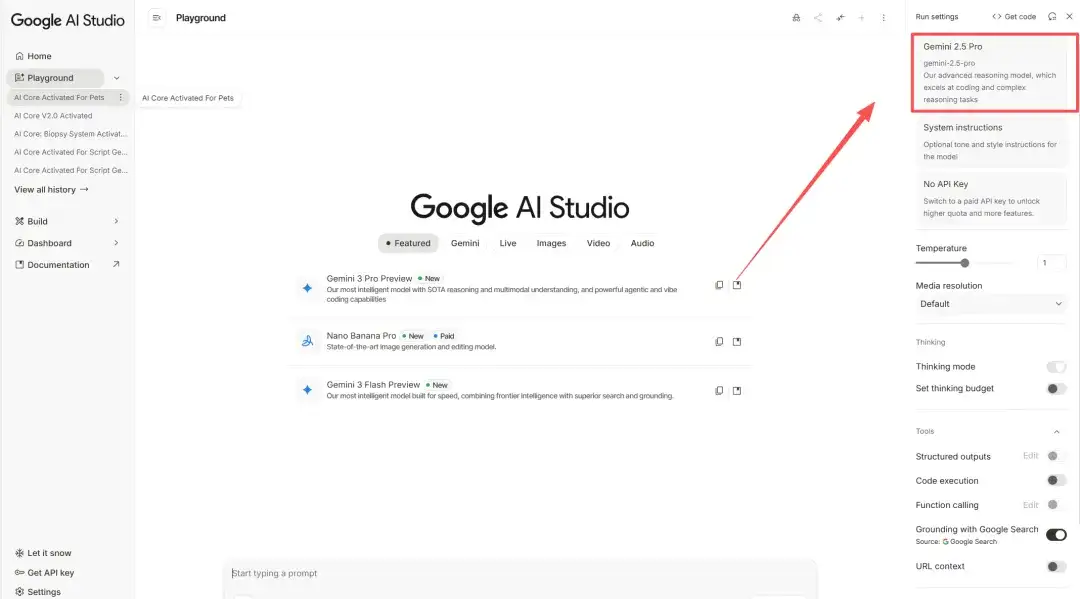Screen dimensions: 1080x599
Task: Switch to the Audio tab
Action: coord(642,243)
